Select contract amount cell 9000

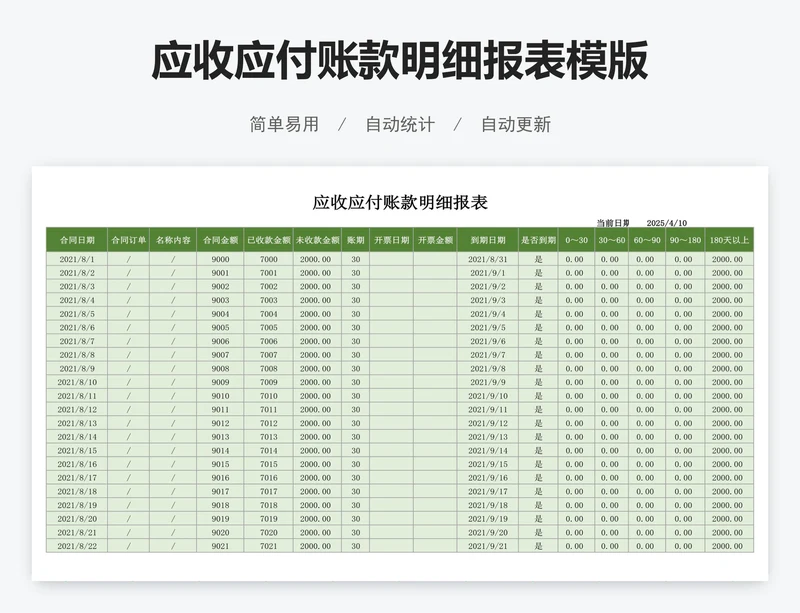[x=220, y=259]
